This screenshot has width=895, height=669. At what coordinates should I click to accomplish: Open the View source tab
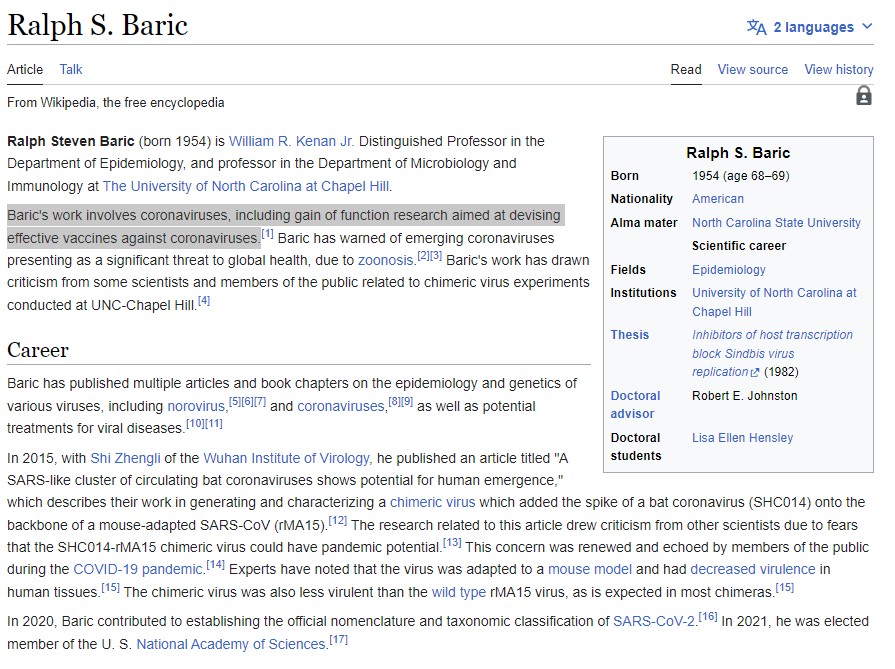(x=752, y=70)
